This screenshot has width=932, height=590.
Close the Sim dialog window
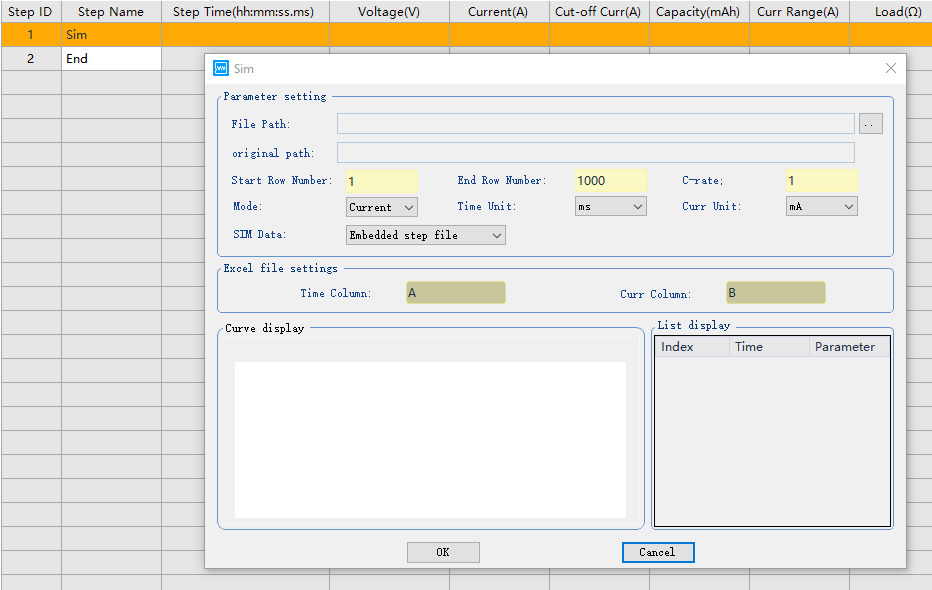click(x=890, y=68)
